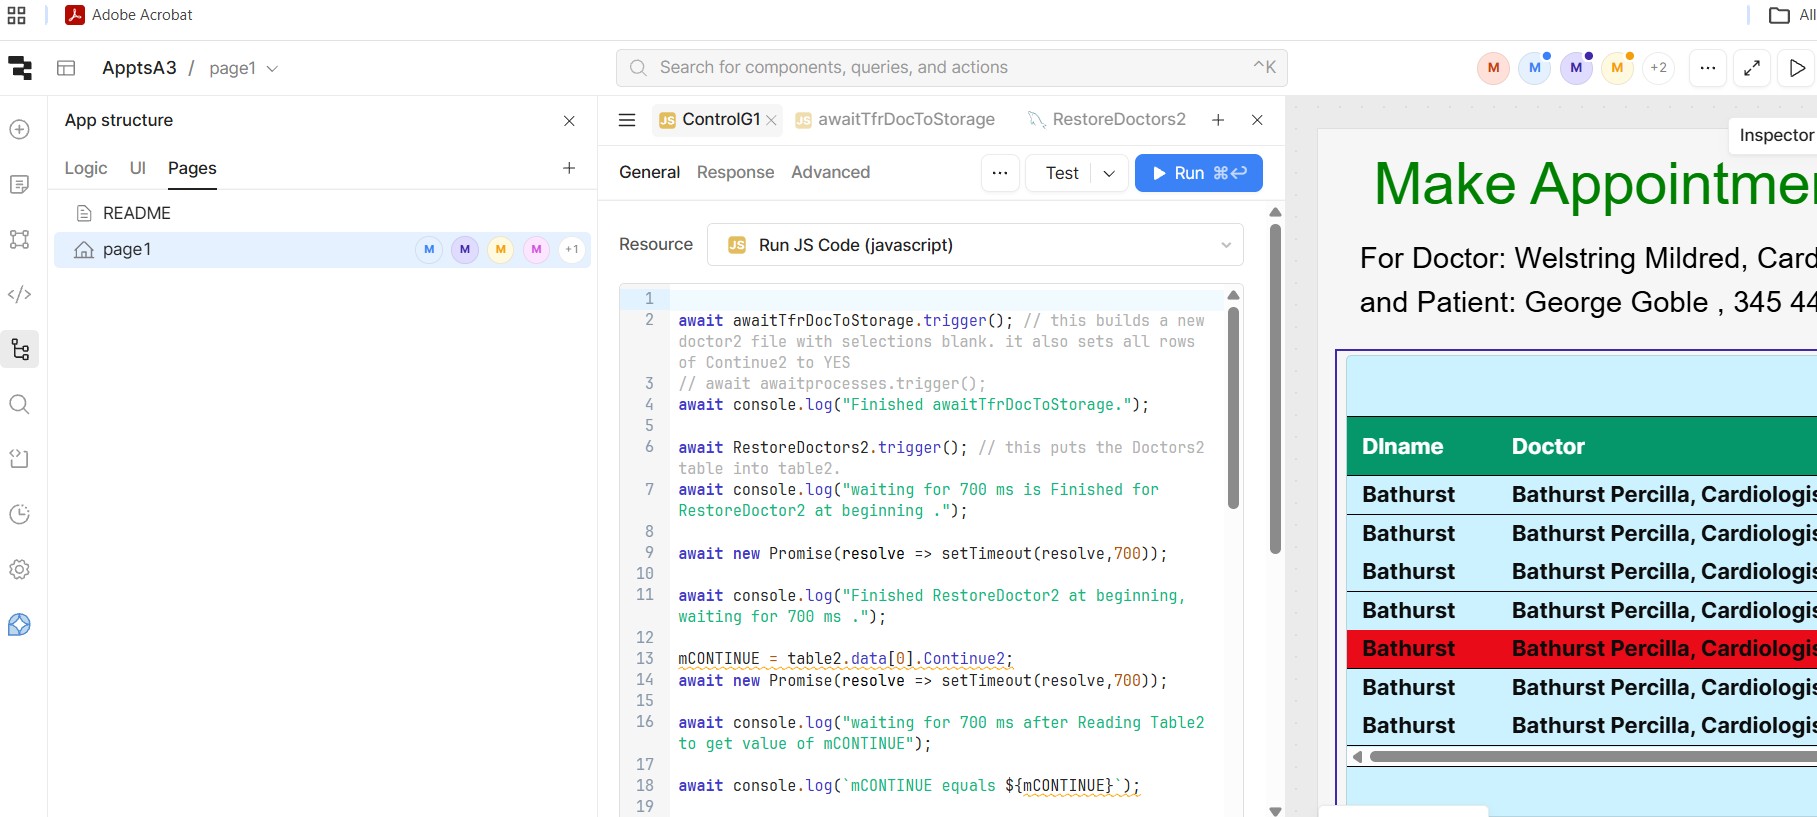Click the search components and queries field
1817x817 pixels.
[x=950, y=68]
